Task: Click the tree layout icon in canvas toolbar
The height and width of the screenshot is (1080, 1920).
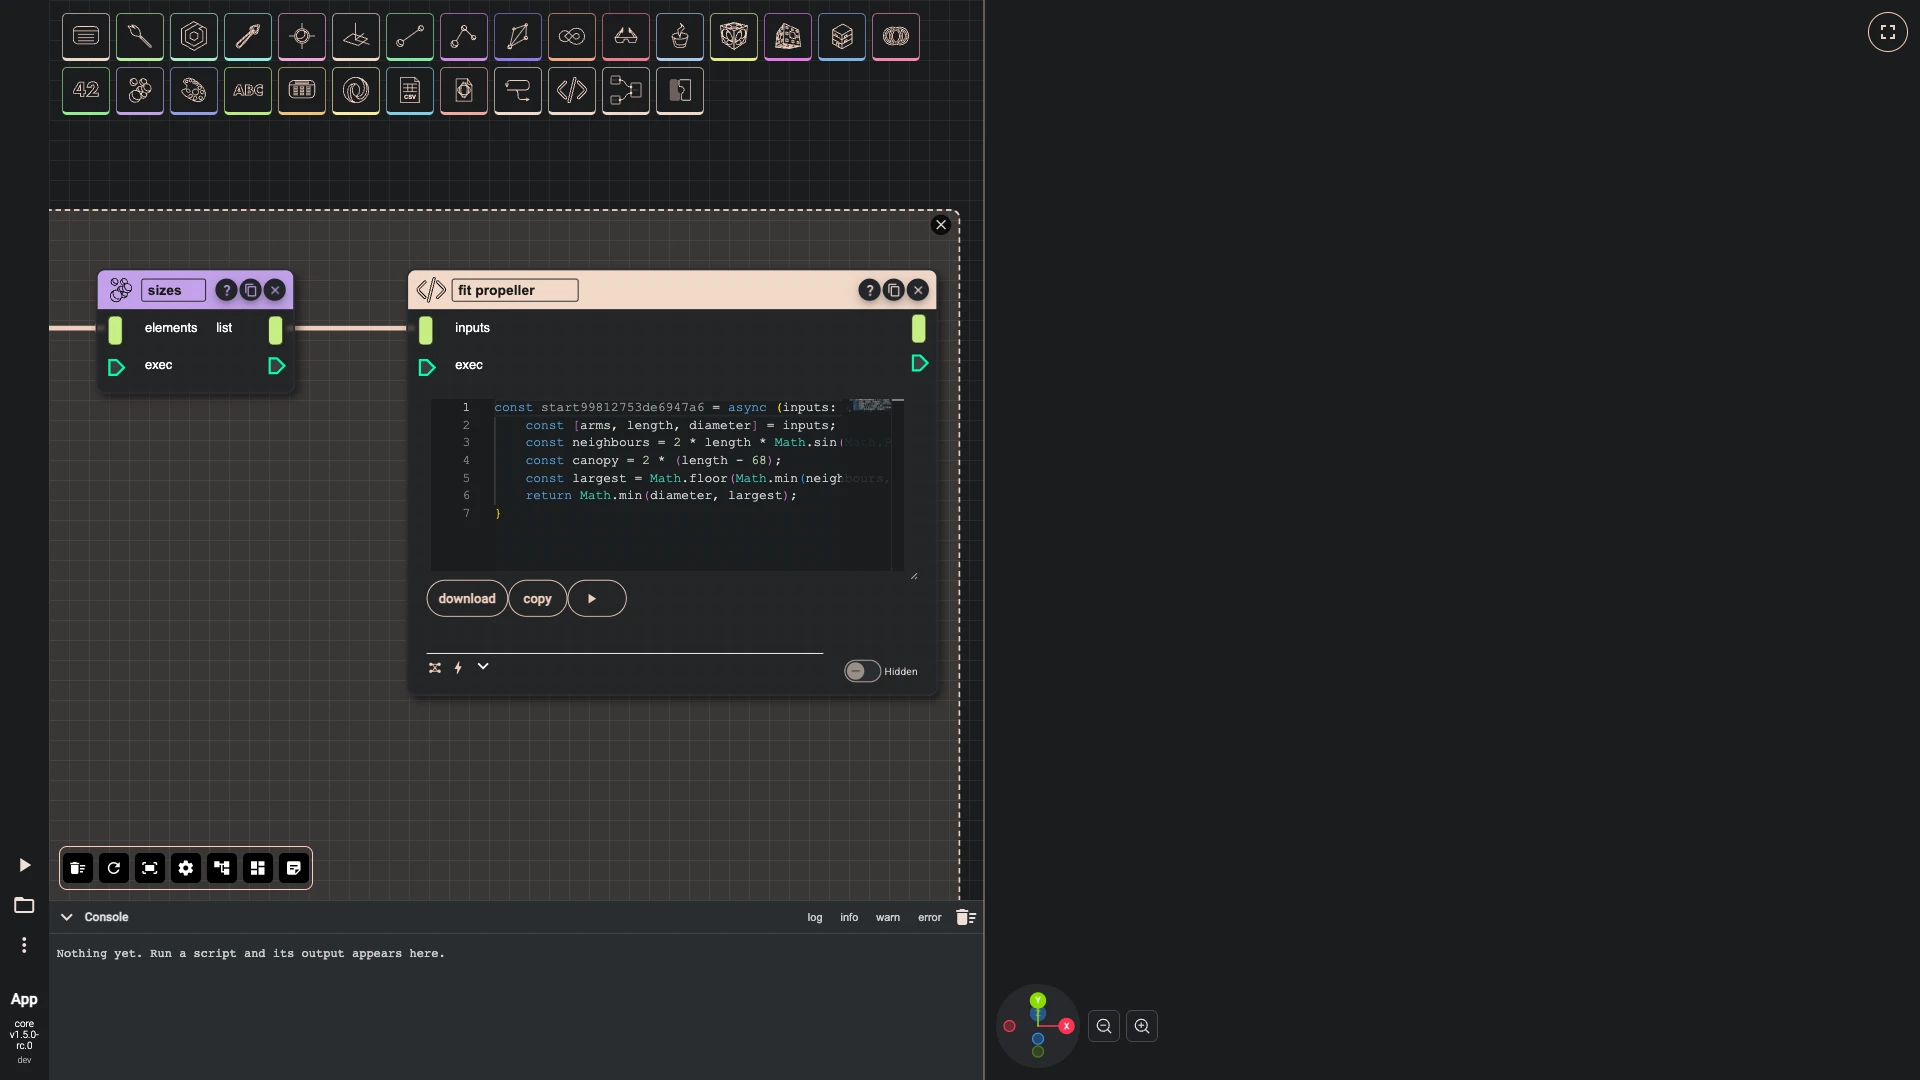Action: point(222,868)
